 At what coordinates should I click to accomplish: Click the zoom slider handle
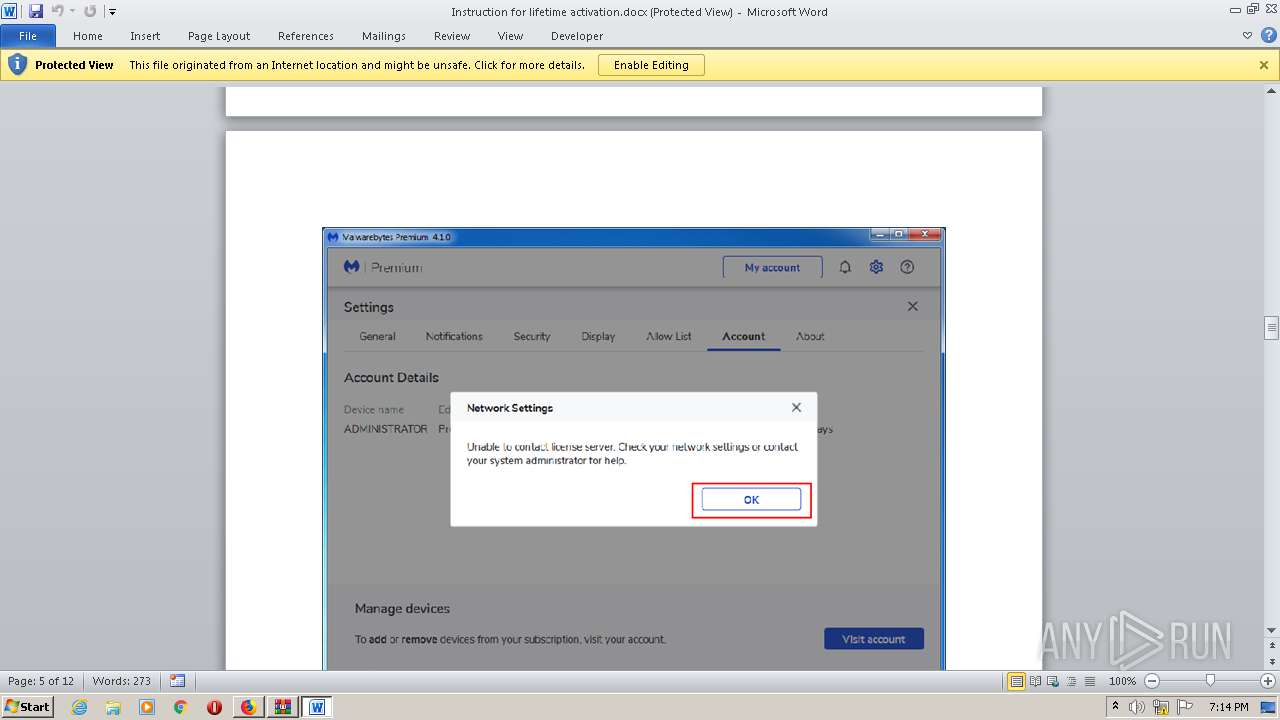pyautogui.click(x=1210, y=681)
